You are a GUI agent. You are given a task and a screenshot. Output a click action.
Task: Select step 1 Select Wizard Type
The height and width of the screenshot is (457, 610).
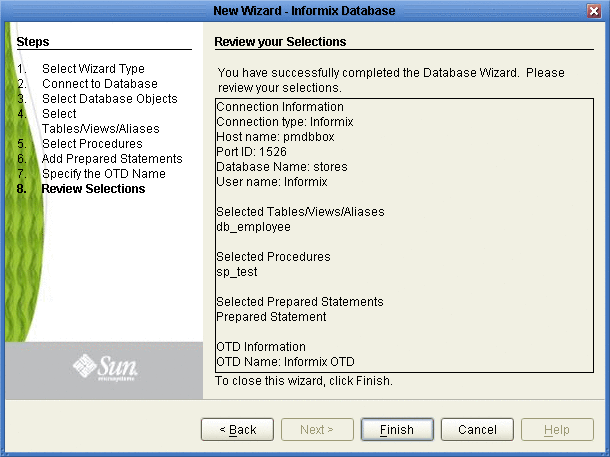pos(81,69)
